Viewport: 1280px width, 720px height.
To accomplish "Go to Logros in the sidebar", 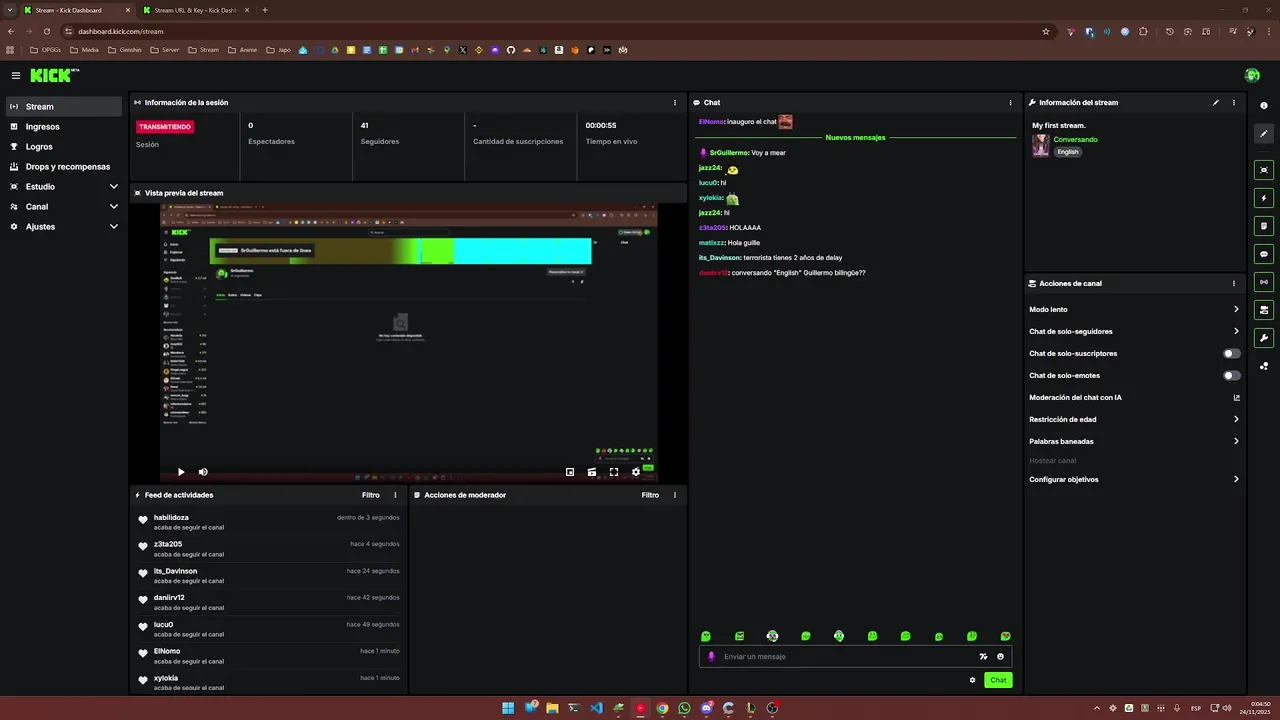I will tap(64, 147).
